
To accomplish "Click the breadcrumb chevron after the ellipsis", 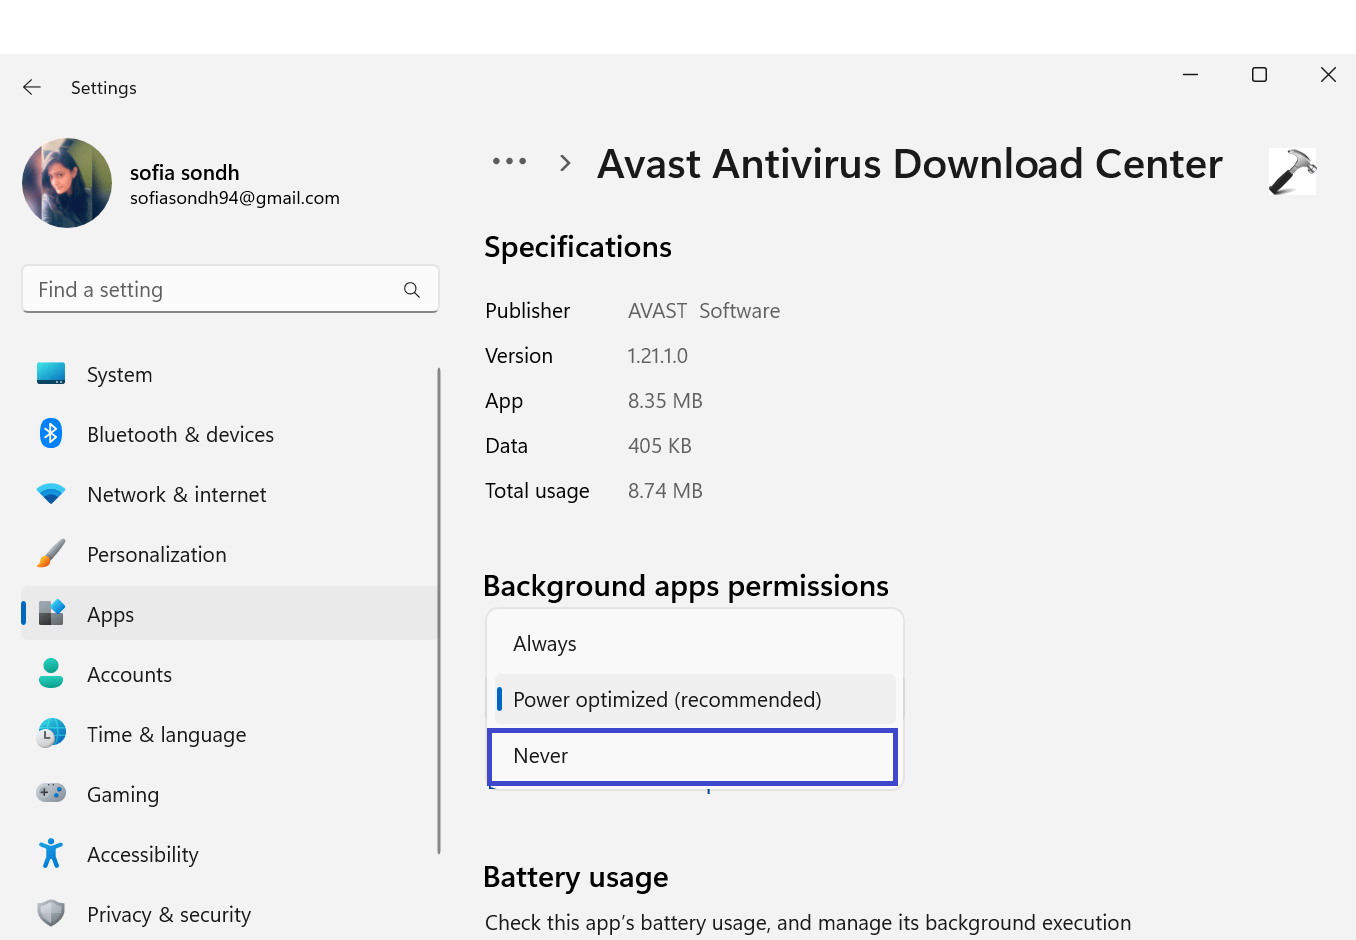I will 564,161.
